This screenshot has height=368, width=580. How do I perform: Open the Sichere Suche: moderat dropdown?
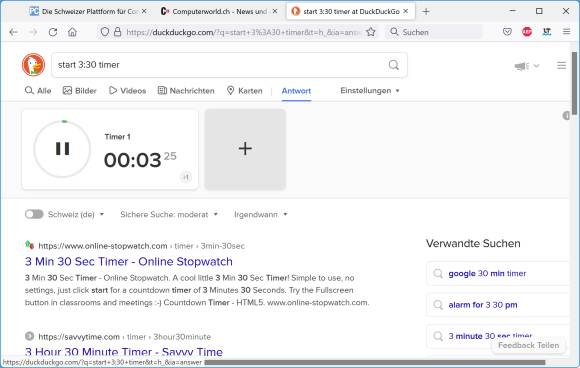point(169,215)
